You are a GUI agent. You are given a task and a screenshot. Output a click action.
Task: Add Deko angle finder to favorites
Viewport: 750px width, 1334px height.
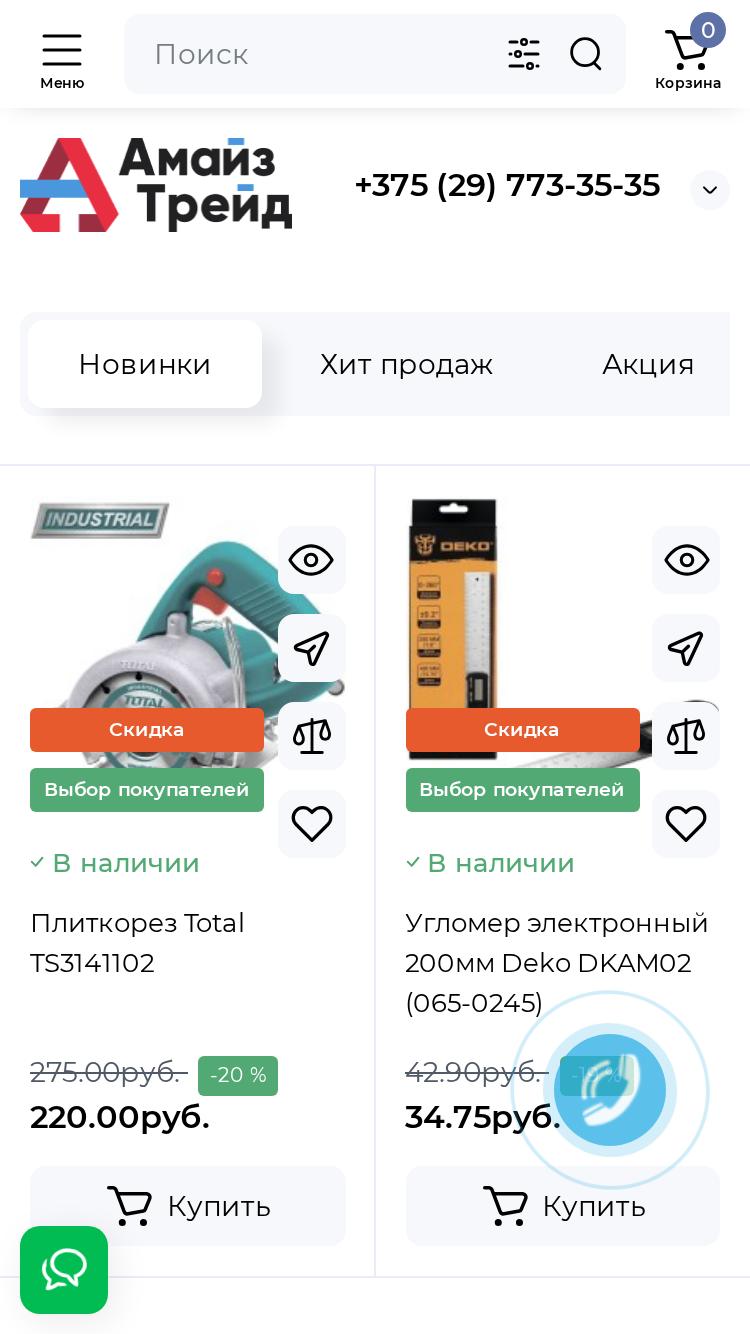tap(686, 824)
